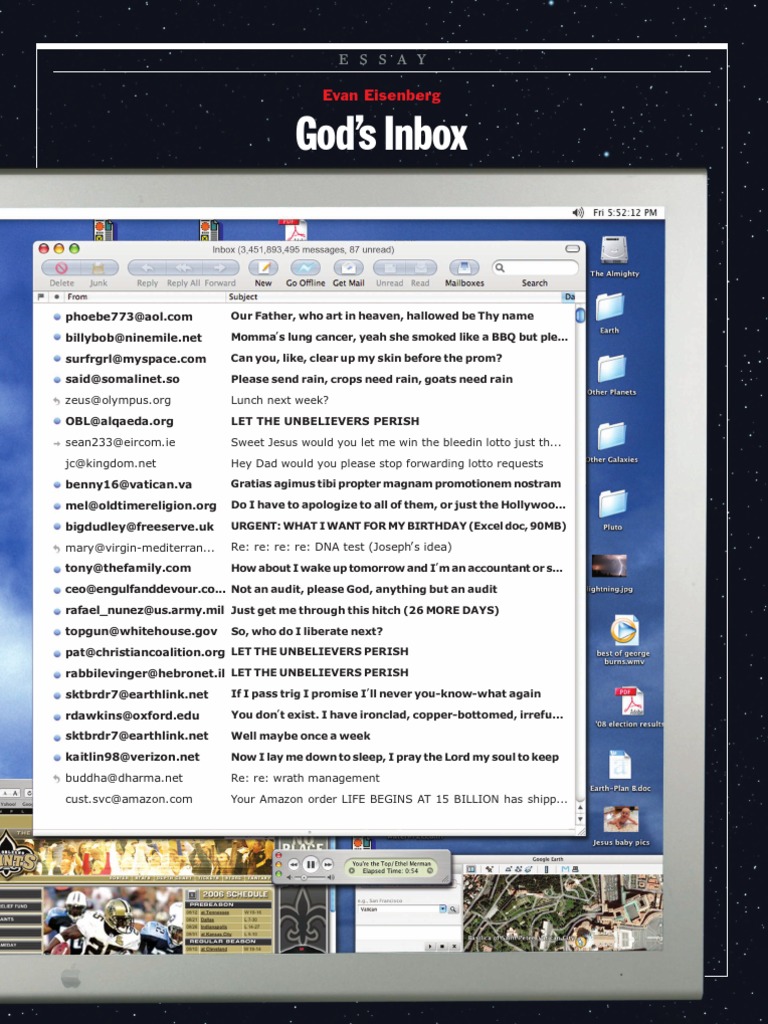Select email from tony@thefamily.com

tap(306, 568)
